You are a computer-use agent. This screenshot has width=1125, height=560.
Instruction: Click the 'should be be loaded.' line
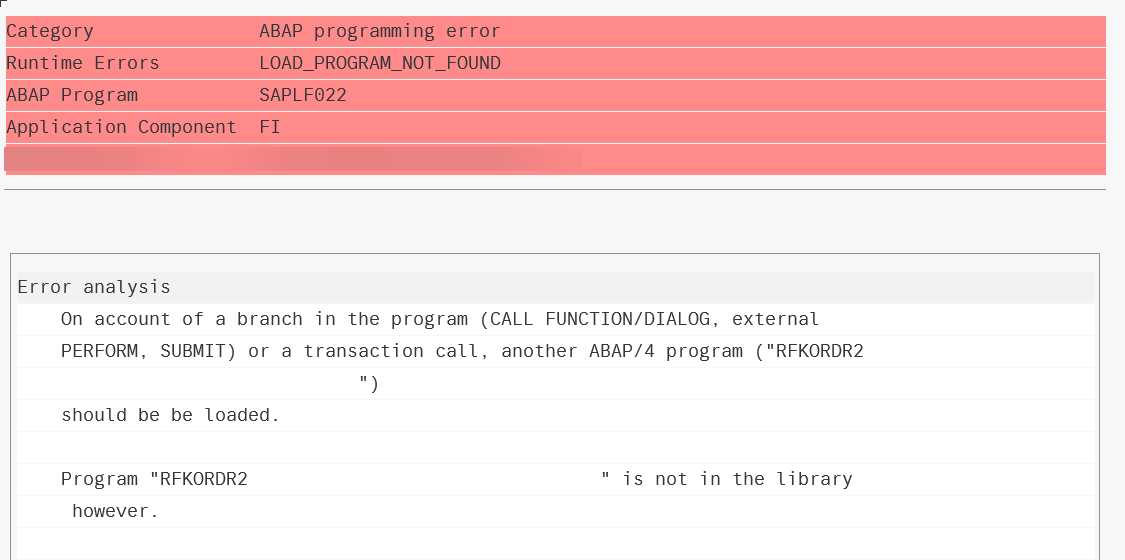170,415
